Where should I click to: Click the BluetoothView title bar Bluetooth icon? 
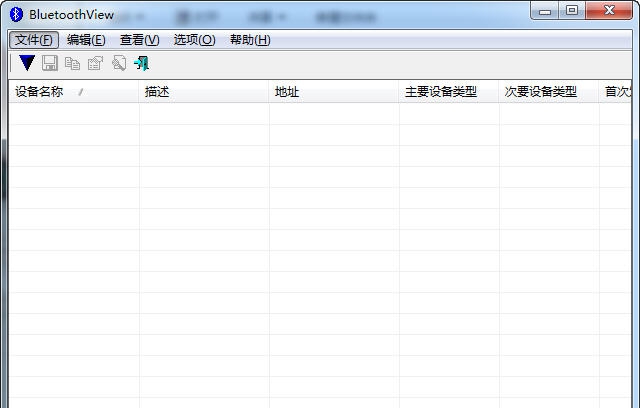click(16, 14)
